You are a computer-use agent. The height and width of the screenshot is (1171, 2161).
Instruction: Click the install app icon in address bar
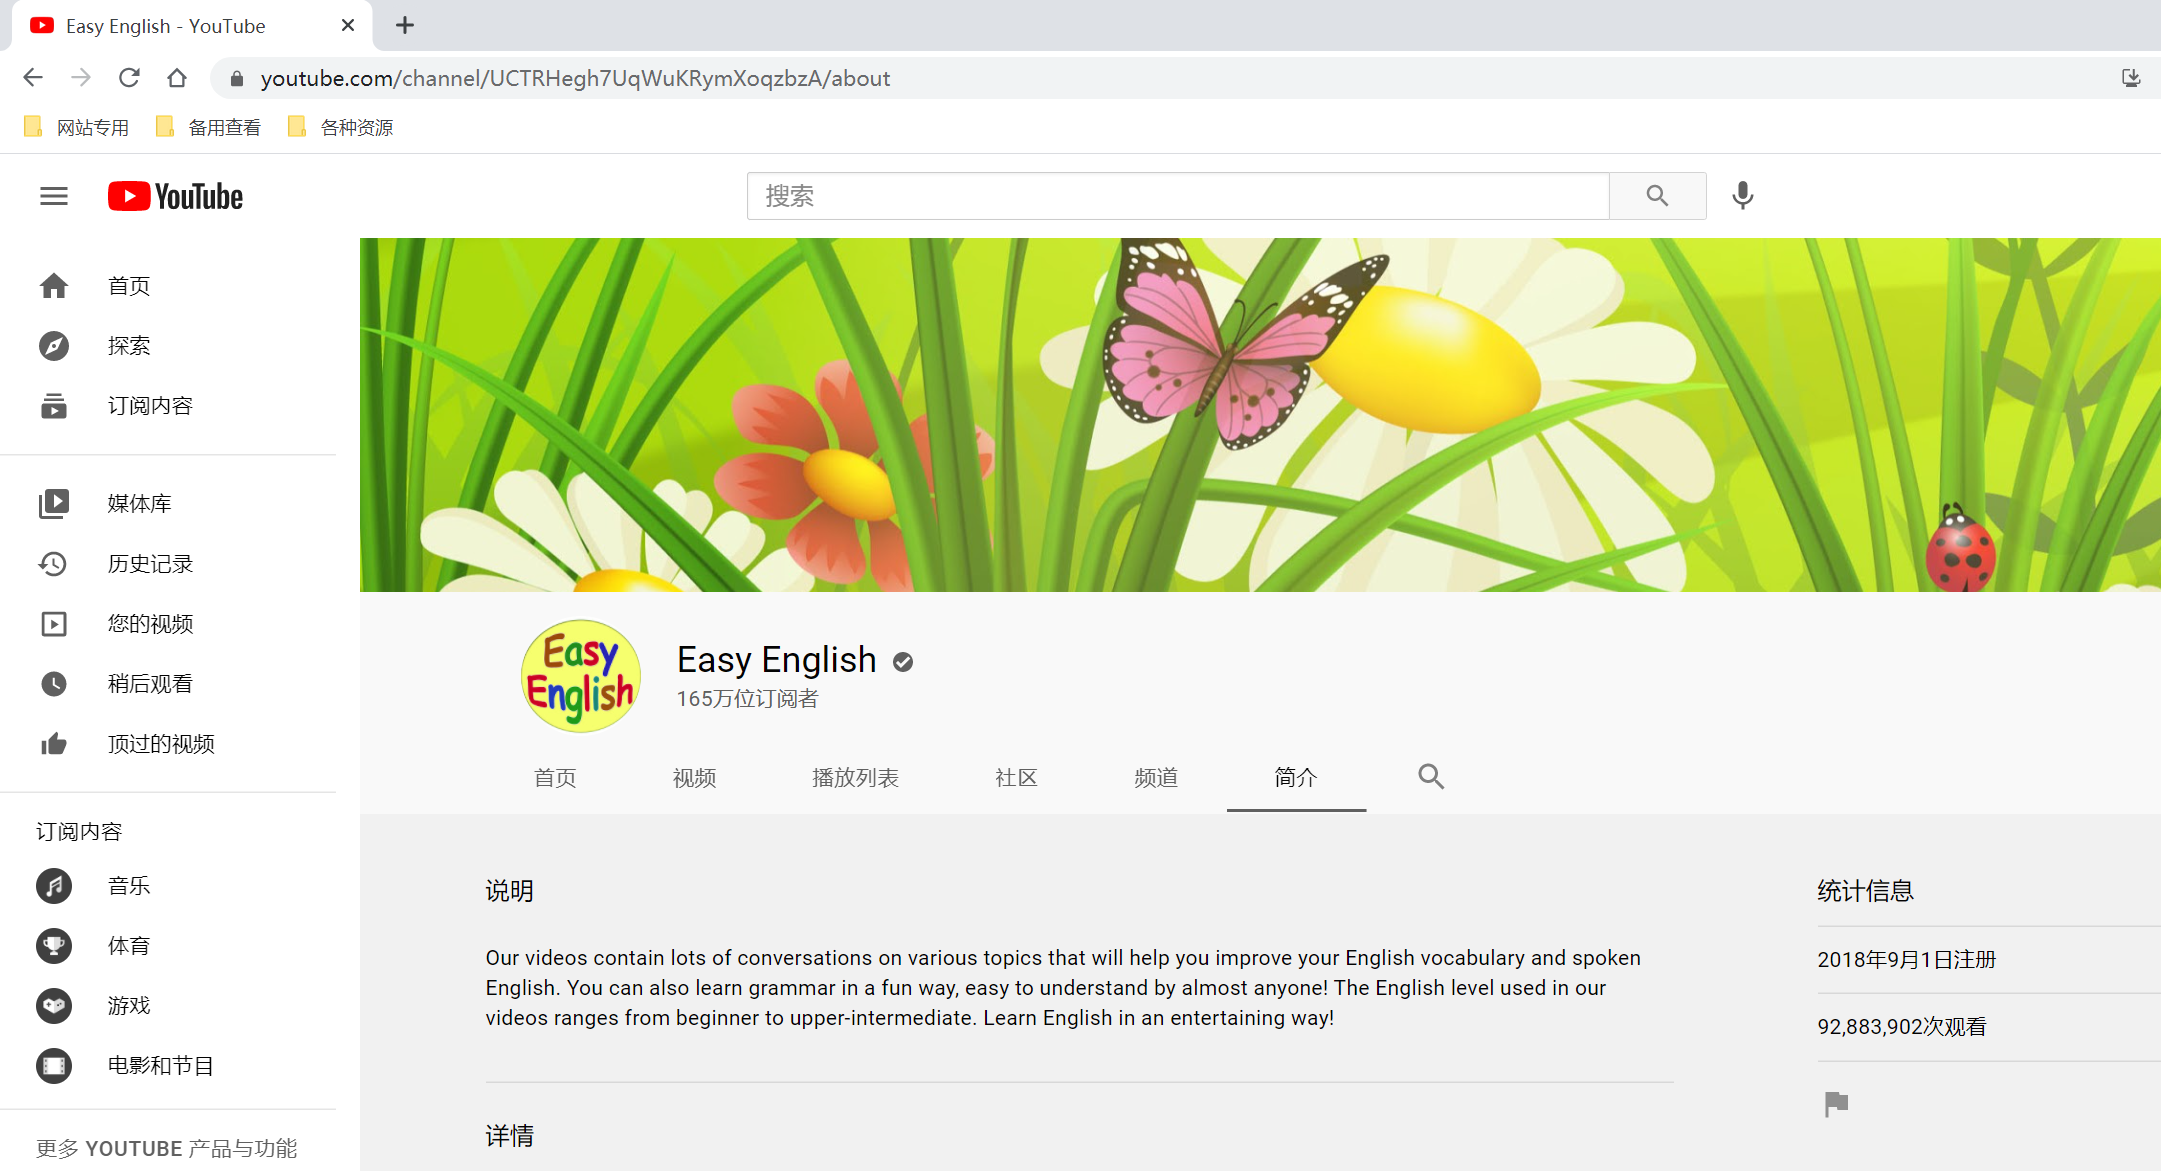tap(2131, 78)
